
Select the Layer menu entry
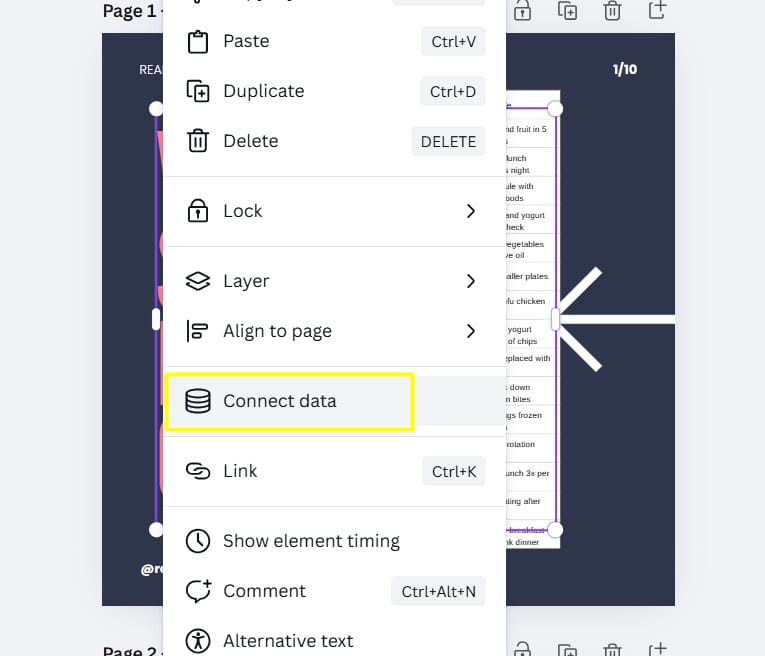coord(334,281)
